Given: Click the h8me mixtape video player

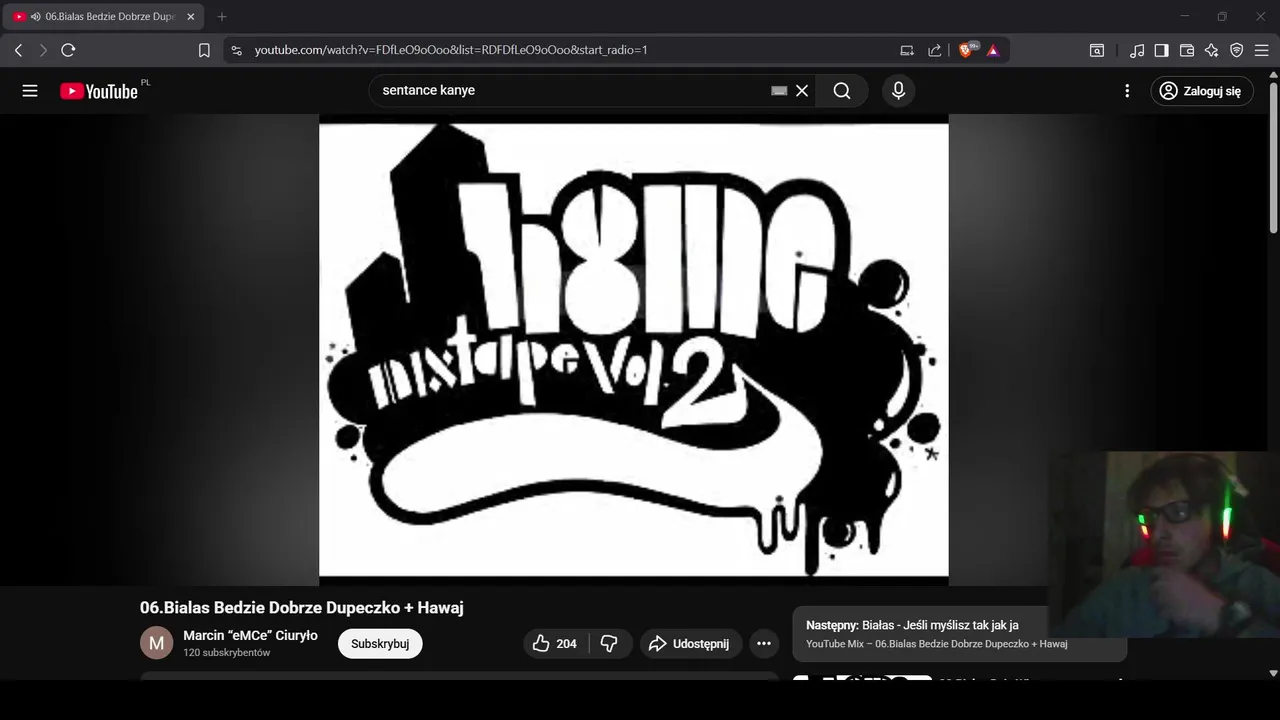Looking at the screenshot, I should click(633, 349).
